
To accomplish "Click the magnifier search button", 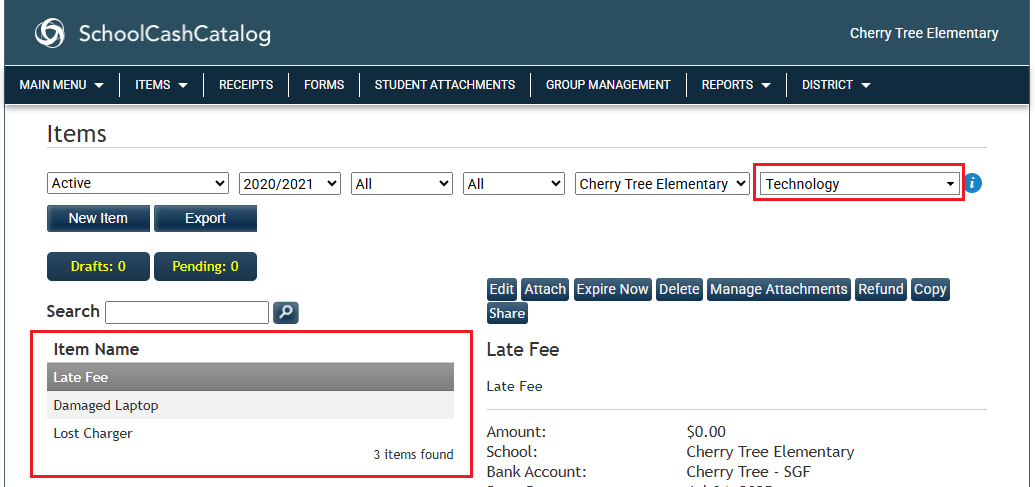I will point(286,313).
